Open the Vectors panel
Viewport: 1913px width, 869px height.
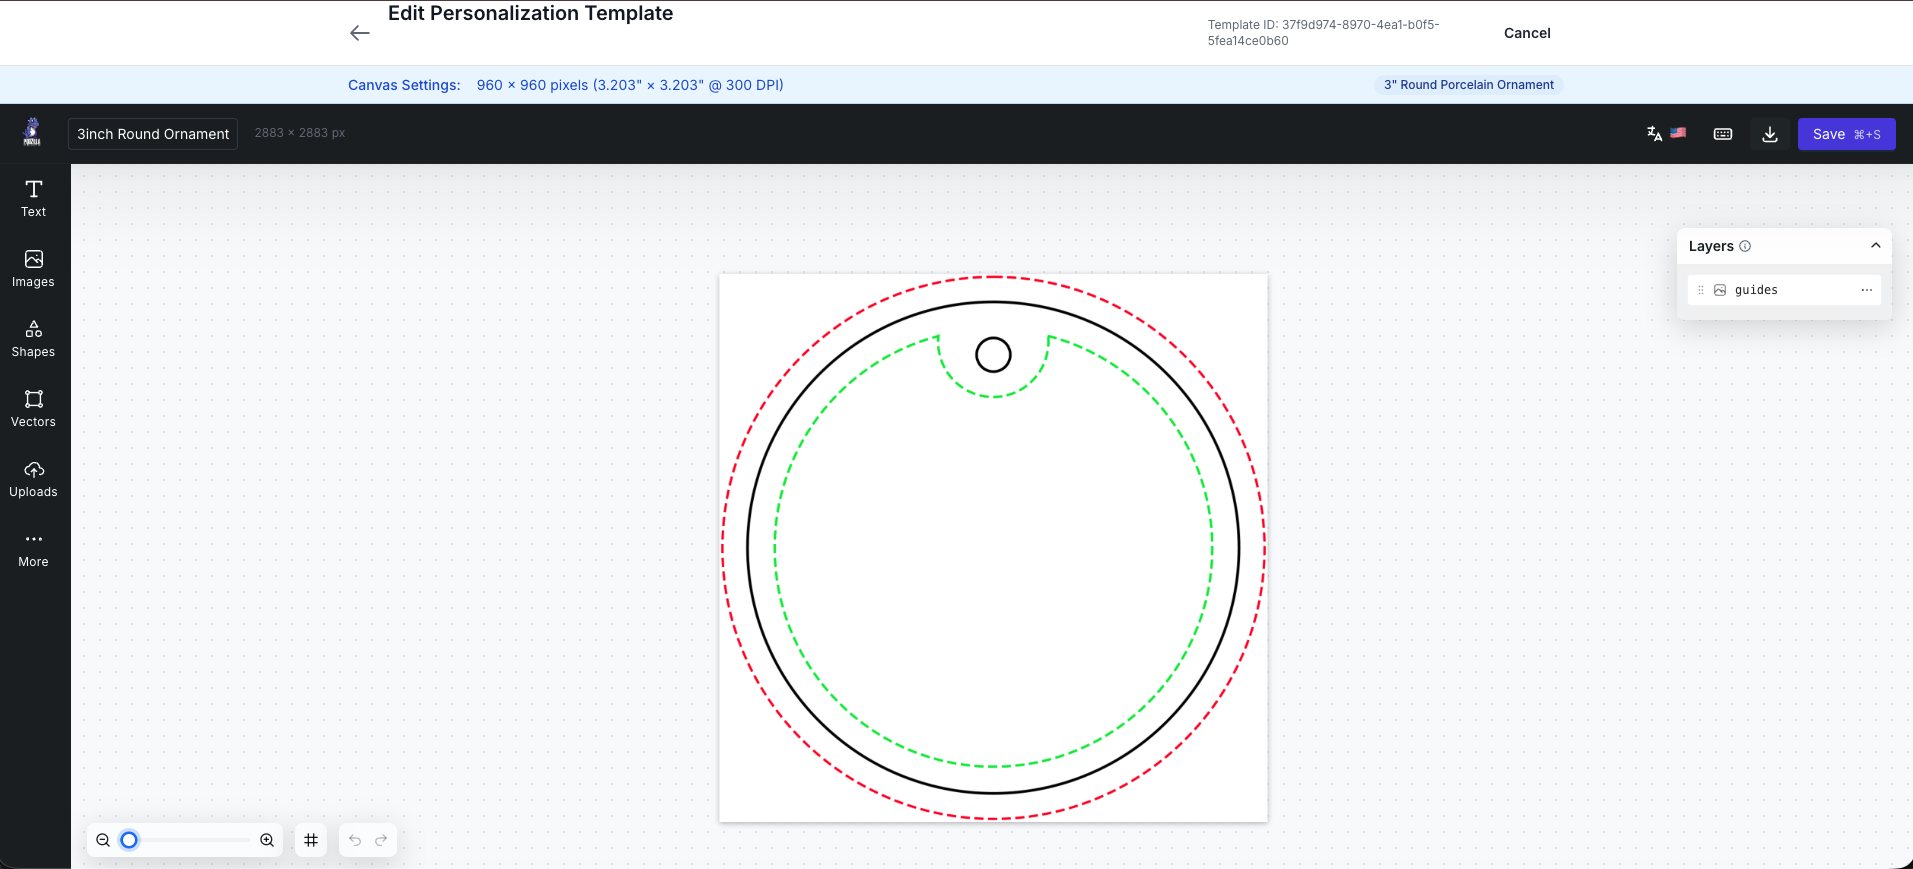[33, 408]
